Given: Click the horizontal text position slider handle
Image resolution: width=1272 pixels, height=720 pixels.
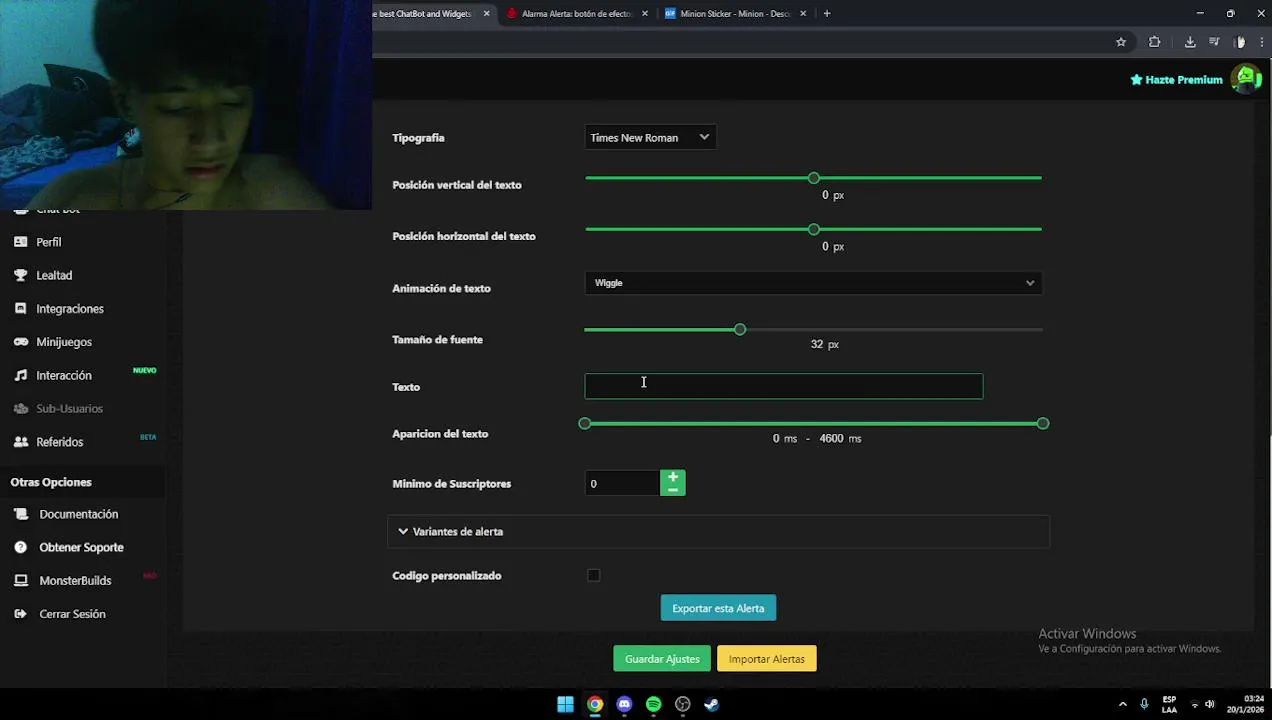Looking at the screenshot, I should (x=814, y=229).
